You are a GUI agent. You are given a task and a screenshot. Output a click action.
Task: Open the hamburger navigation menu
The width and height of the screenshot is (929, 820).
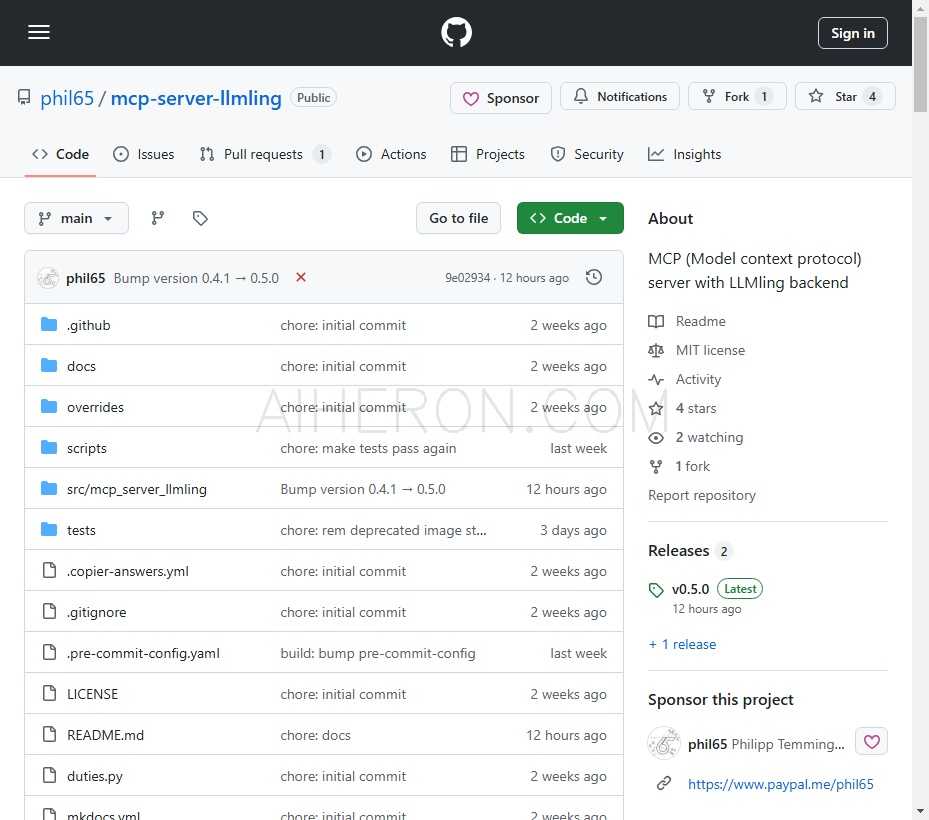coord(39,32)
